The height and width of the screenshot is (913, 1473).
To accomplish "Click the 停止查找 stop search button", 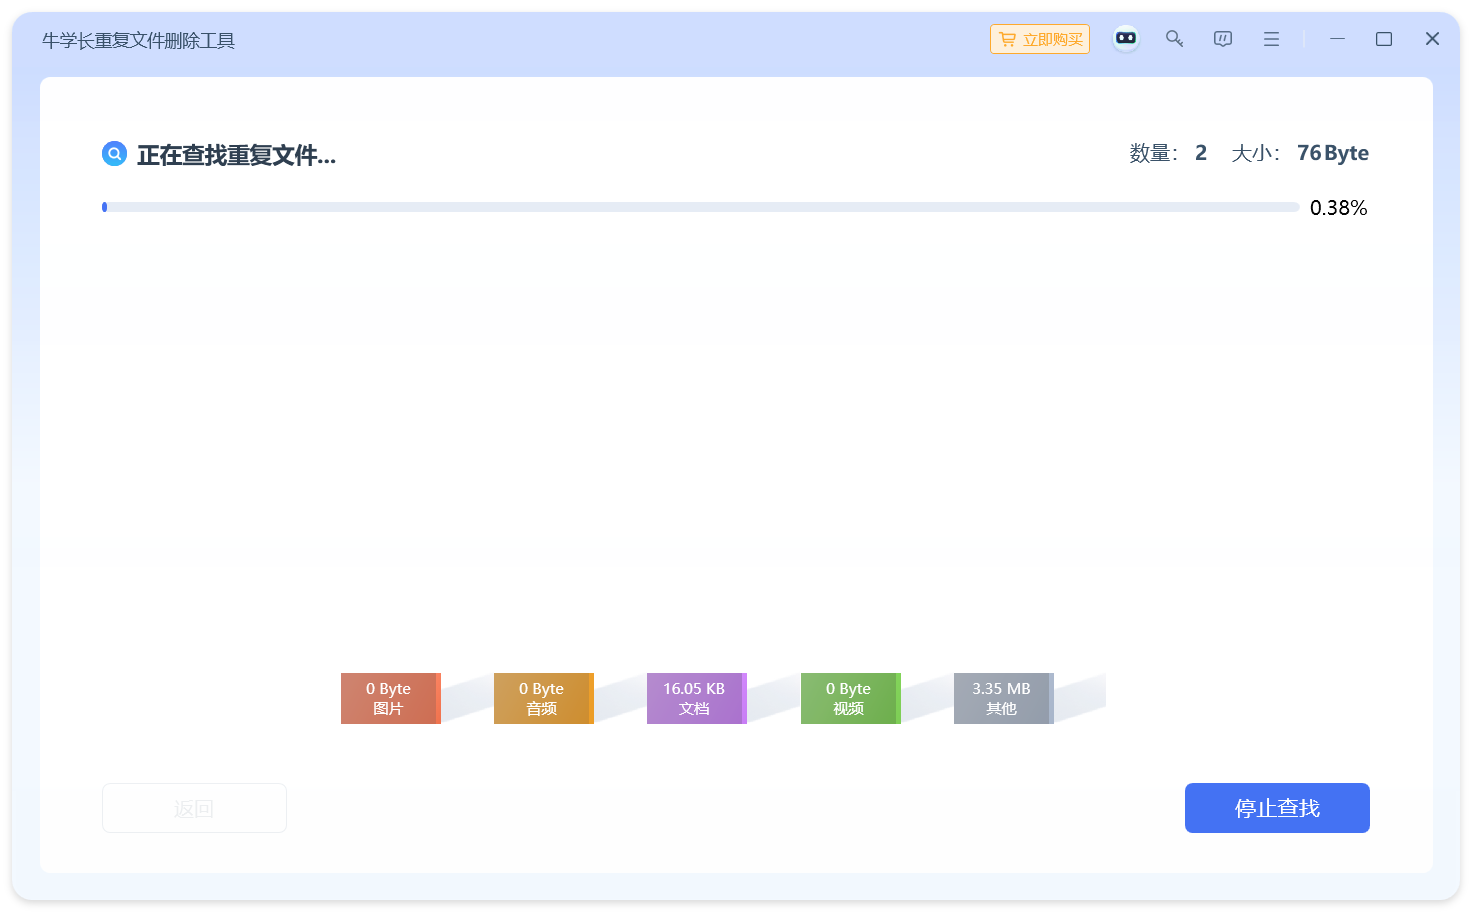I will [x=1277, y=808].
